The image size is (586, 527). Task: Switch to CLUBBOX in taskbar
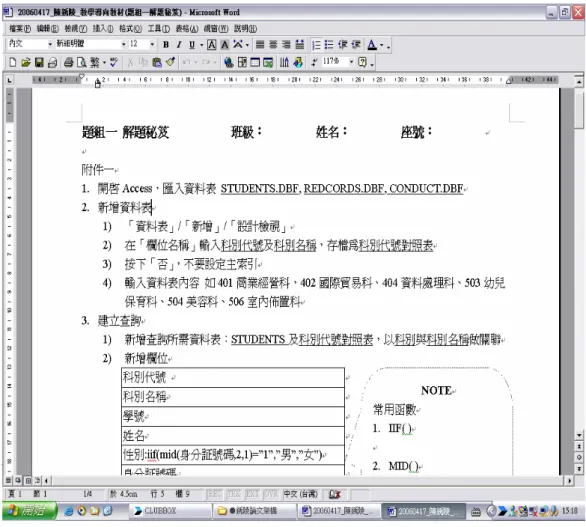click(170, 511)
